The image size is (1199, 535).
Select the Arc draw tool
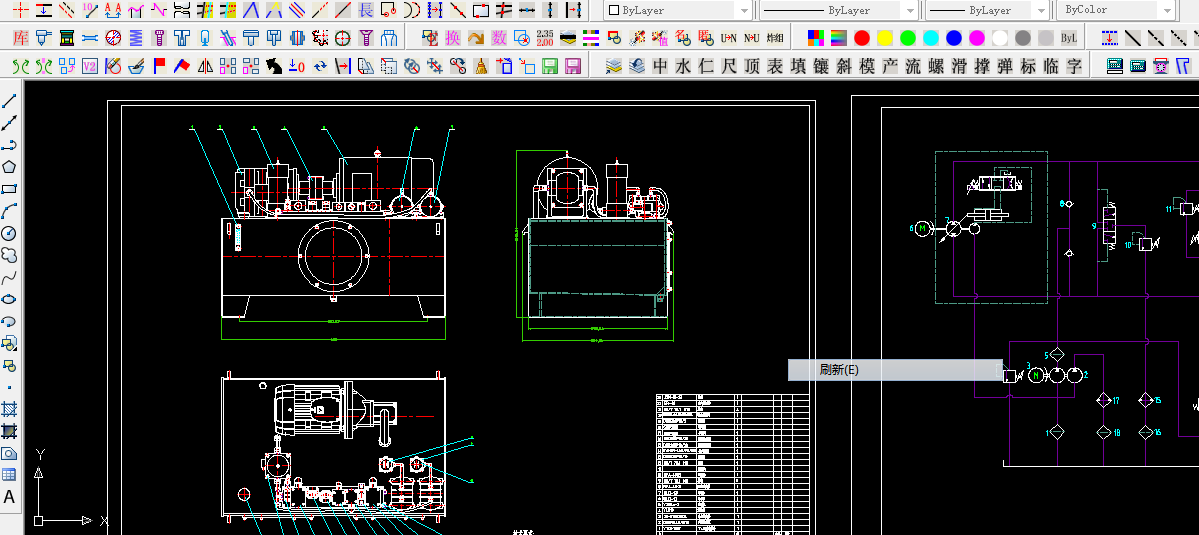[9, 212]
